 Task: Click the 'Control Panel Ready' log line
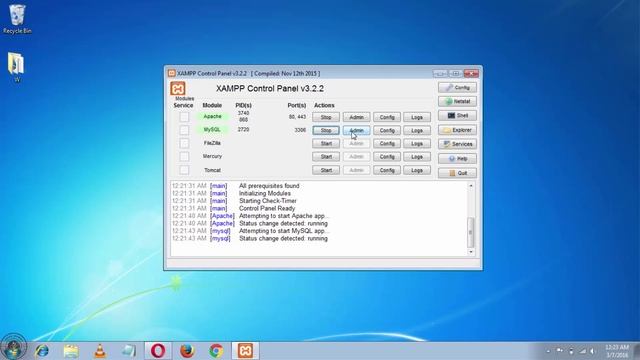tap(267, 208)
